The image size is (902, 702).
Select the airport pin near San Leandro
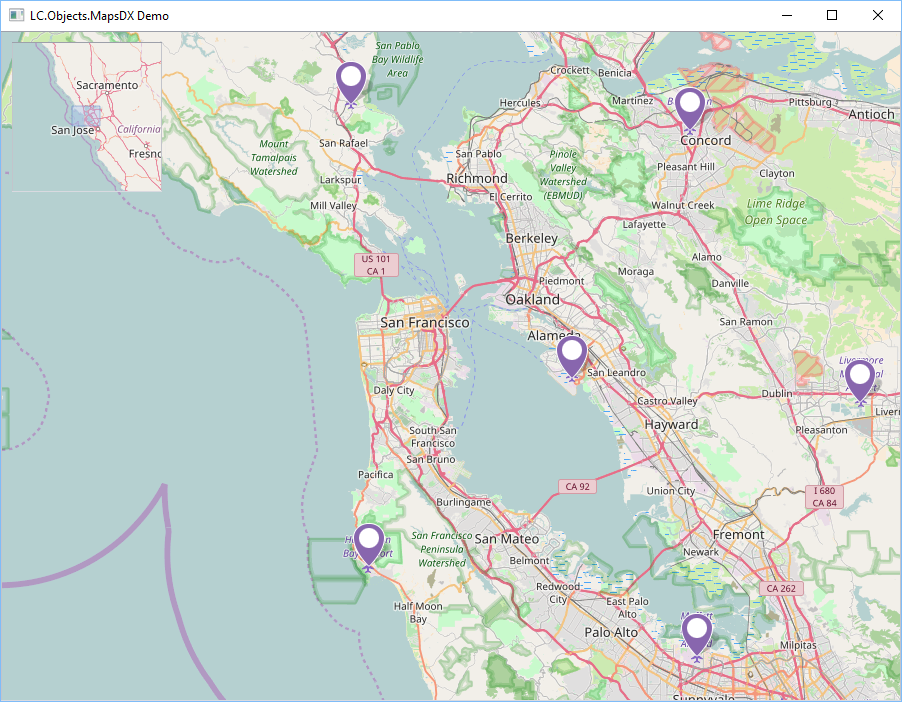[572, 356]
